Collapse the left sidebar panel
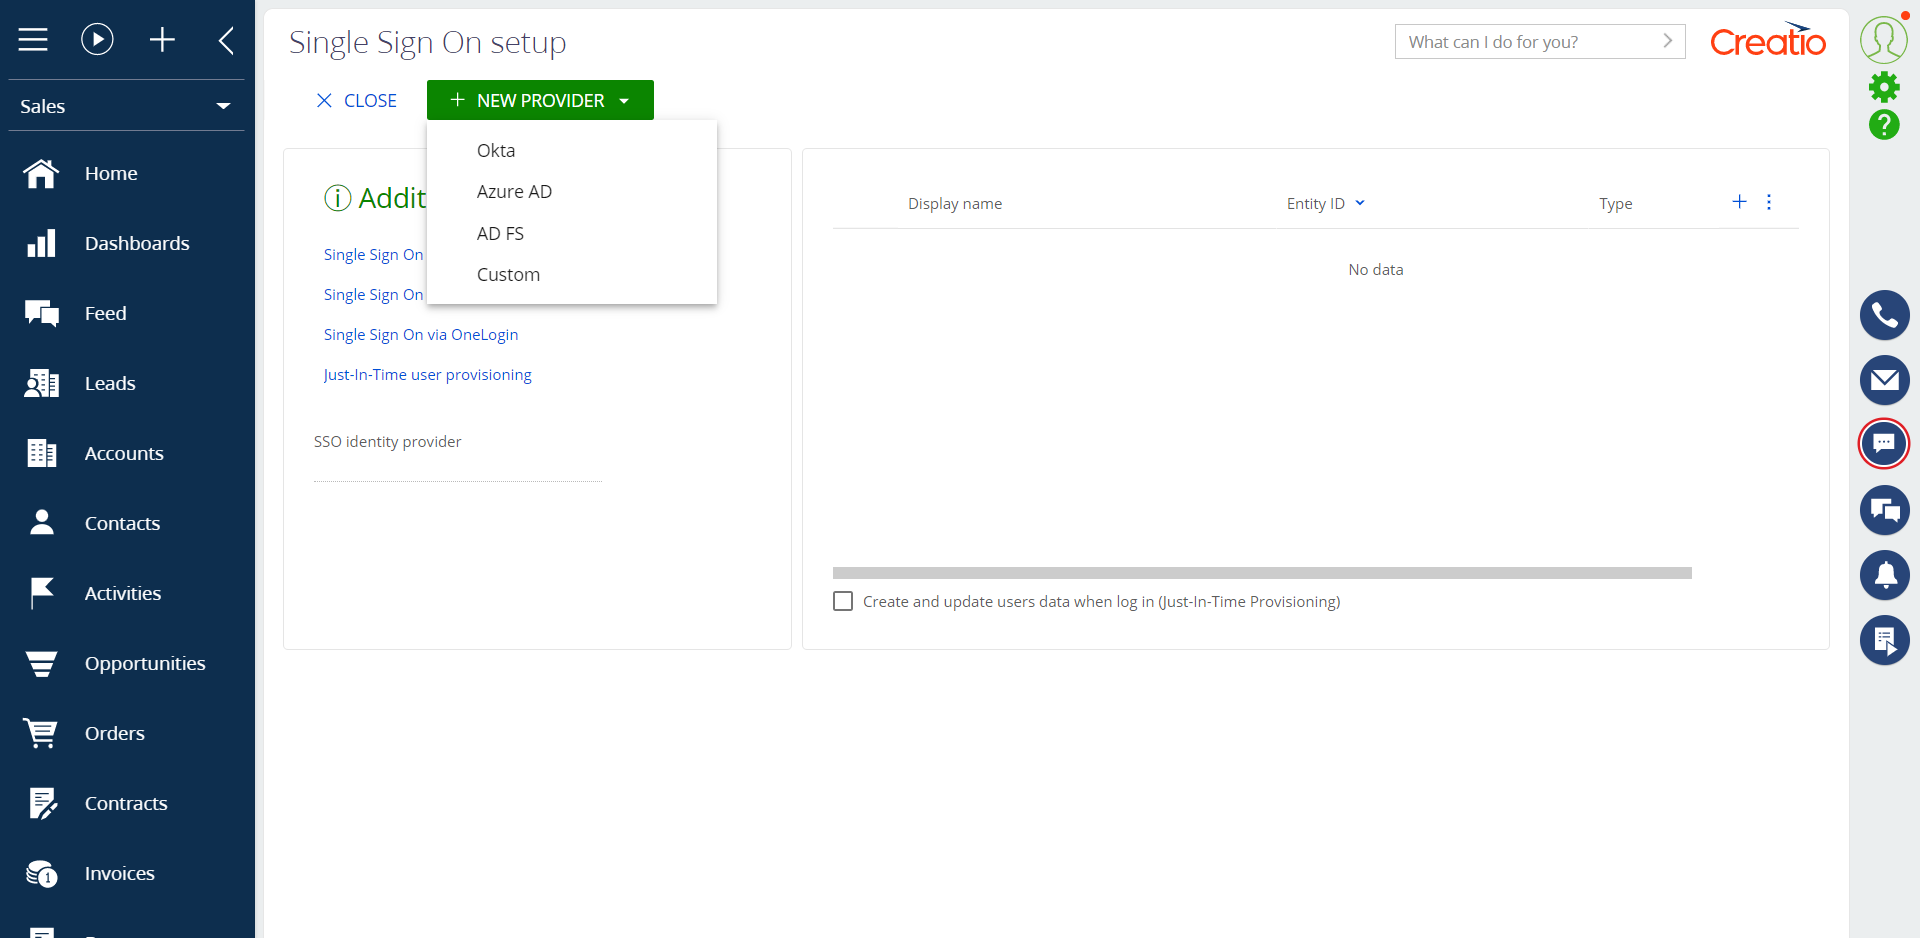This screenshot has width=1920, height=938. tap(227, 40)
